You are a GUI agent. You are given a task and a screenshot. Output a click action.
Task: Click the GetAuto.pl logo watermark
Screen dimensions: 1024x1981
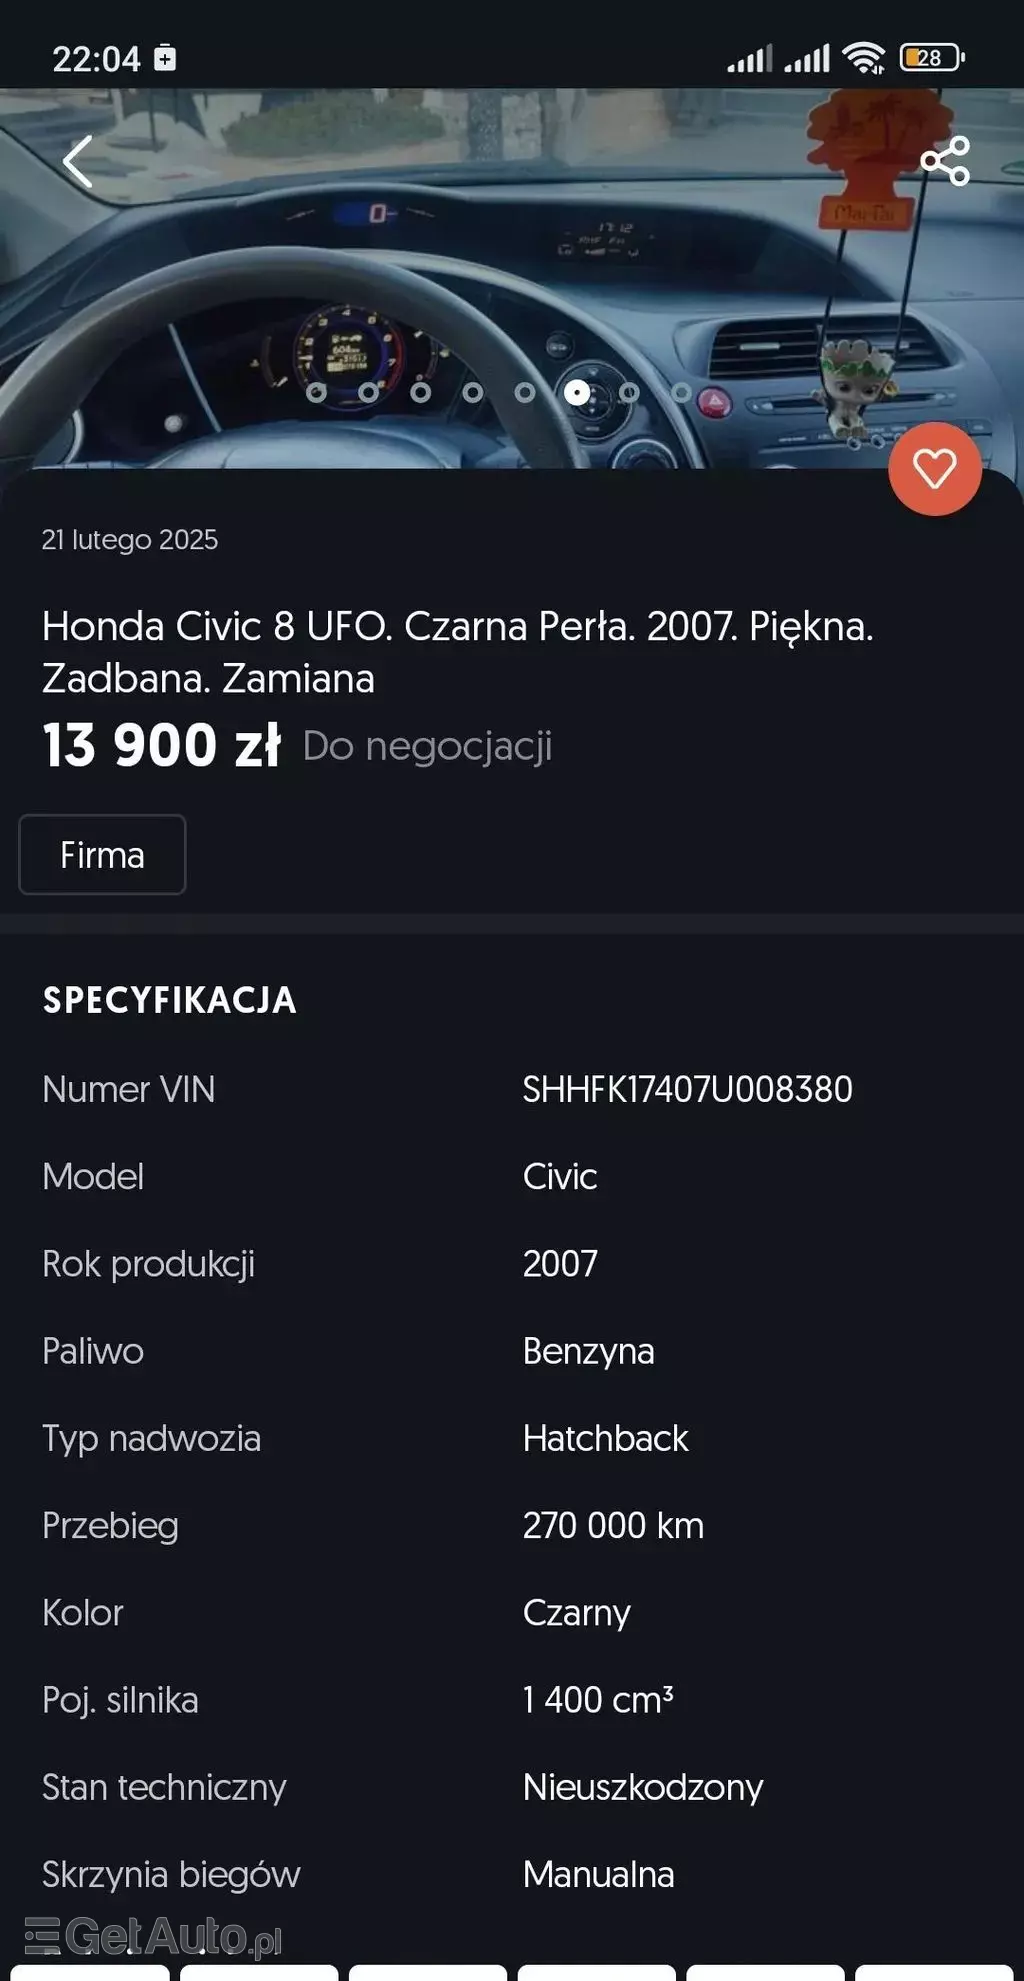click(153, 1936)
